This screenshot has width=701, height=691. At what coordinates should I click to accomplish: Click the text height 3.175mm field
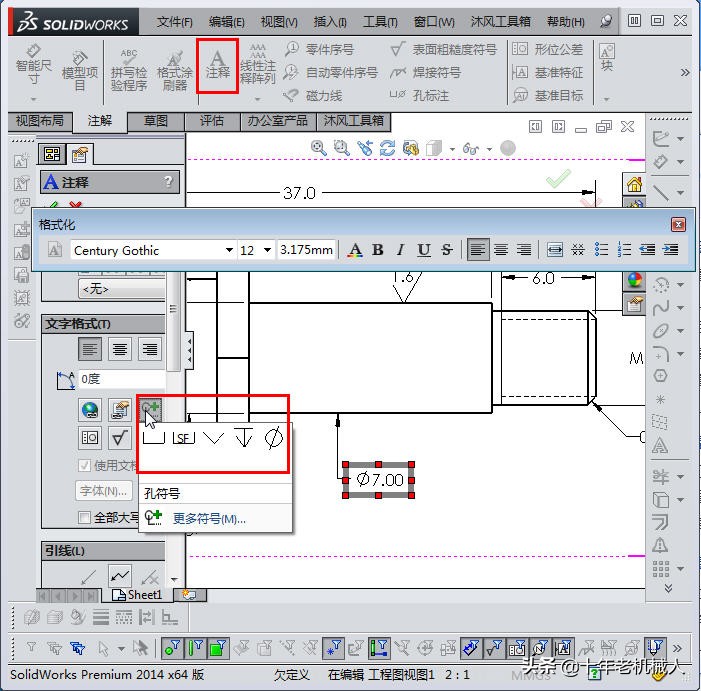(307, 250)
